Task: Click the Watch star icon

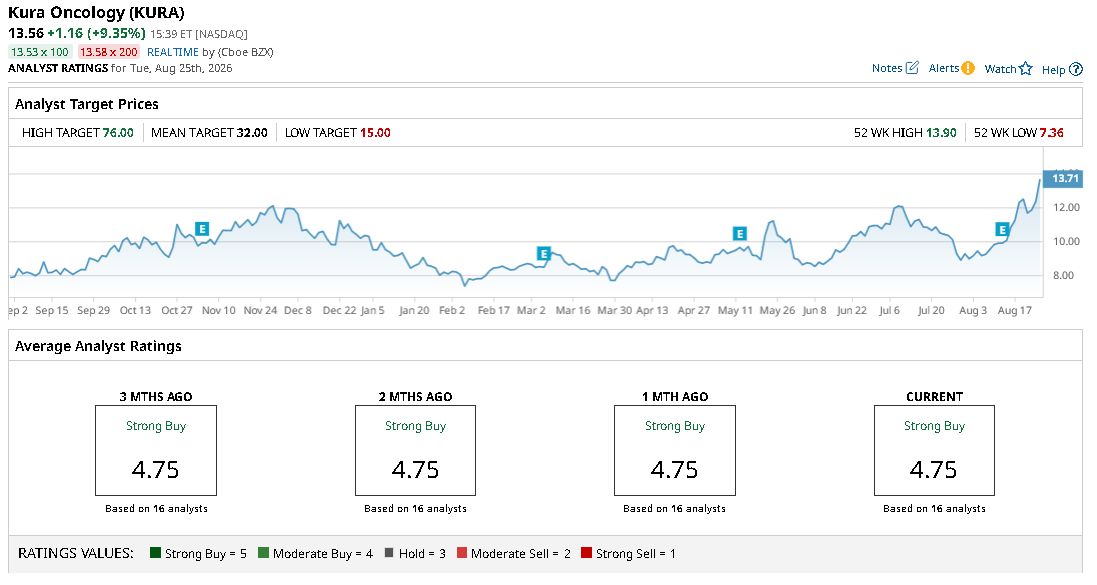Action: 1026,69
